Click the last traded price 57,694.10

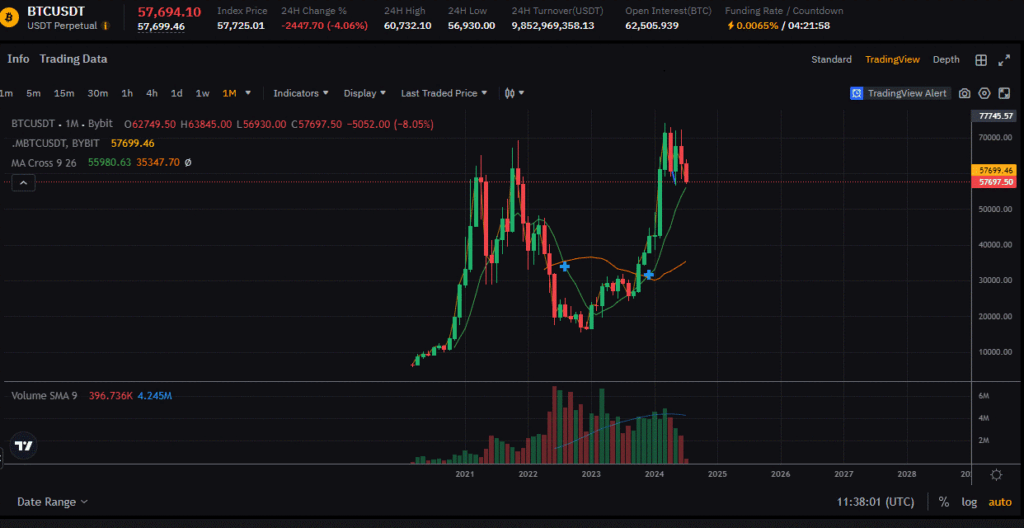(x=169, y=11)
